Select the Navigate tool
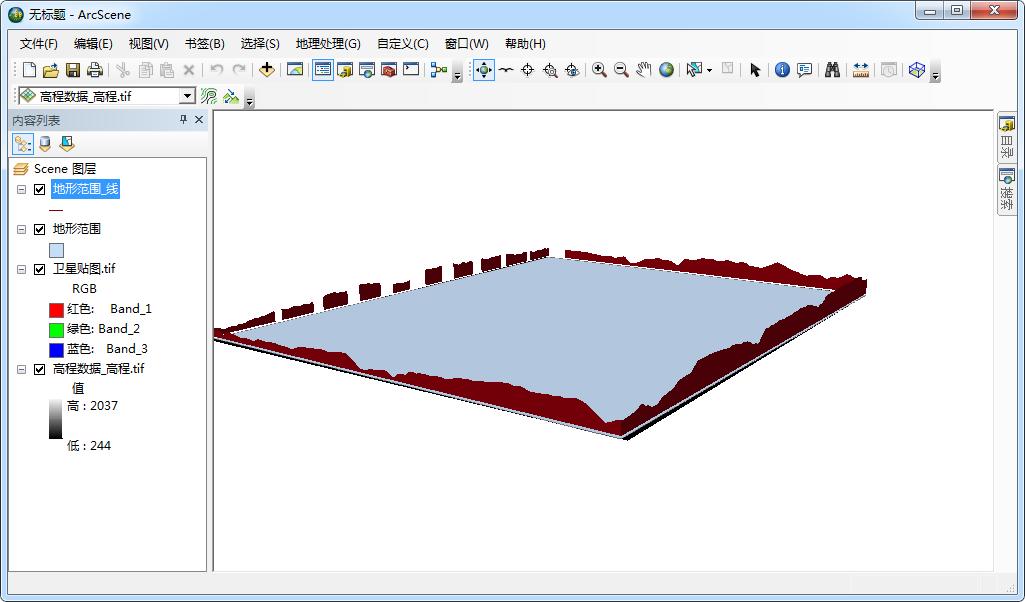The width and height of the screenshot is (1025, 602). (x=484, y=70)
